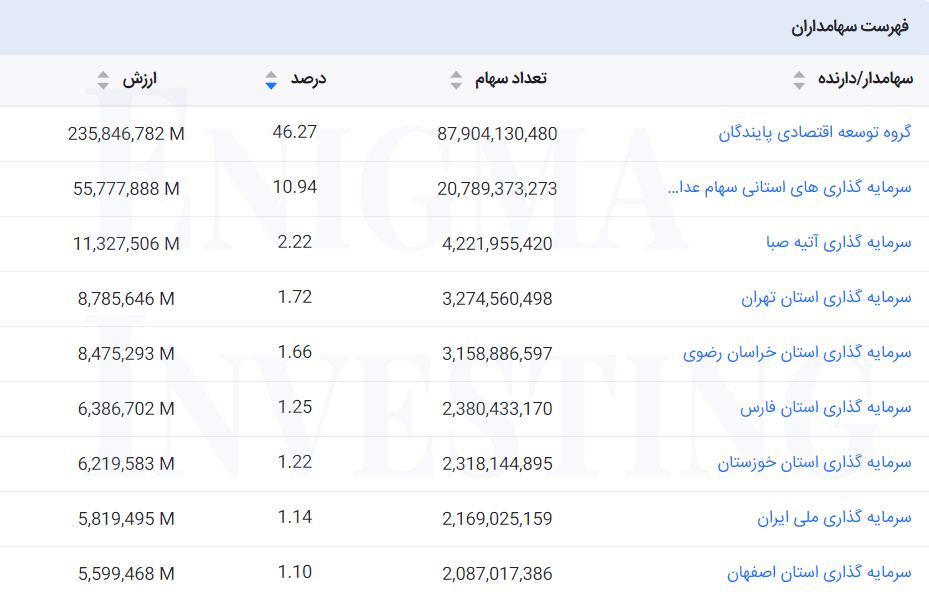Open سرمایه گذاری های استانی سهام عدالت link
Viewport: 929px width, 595px height.
coord(789,188)
